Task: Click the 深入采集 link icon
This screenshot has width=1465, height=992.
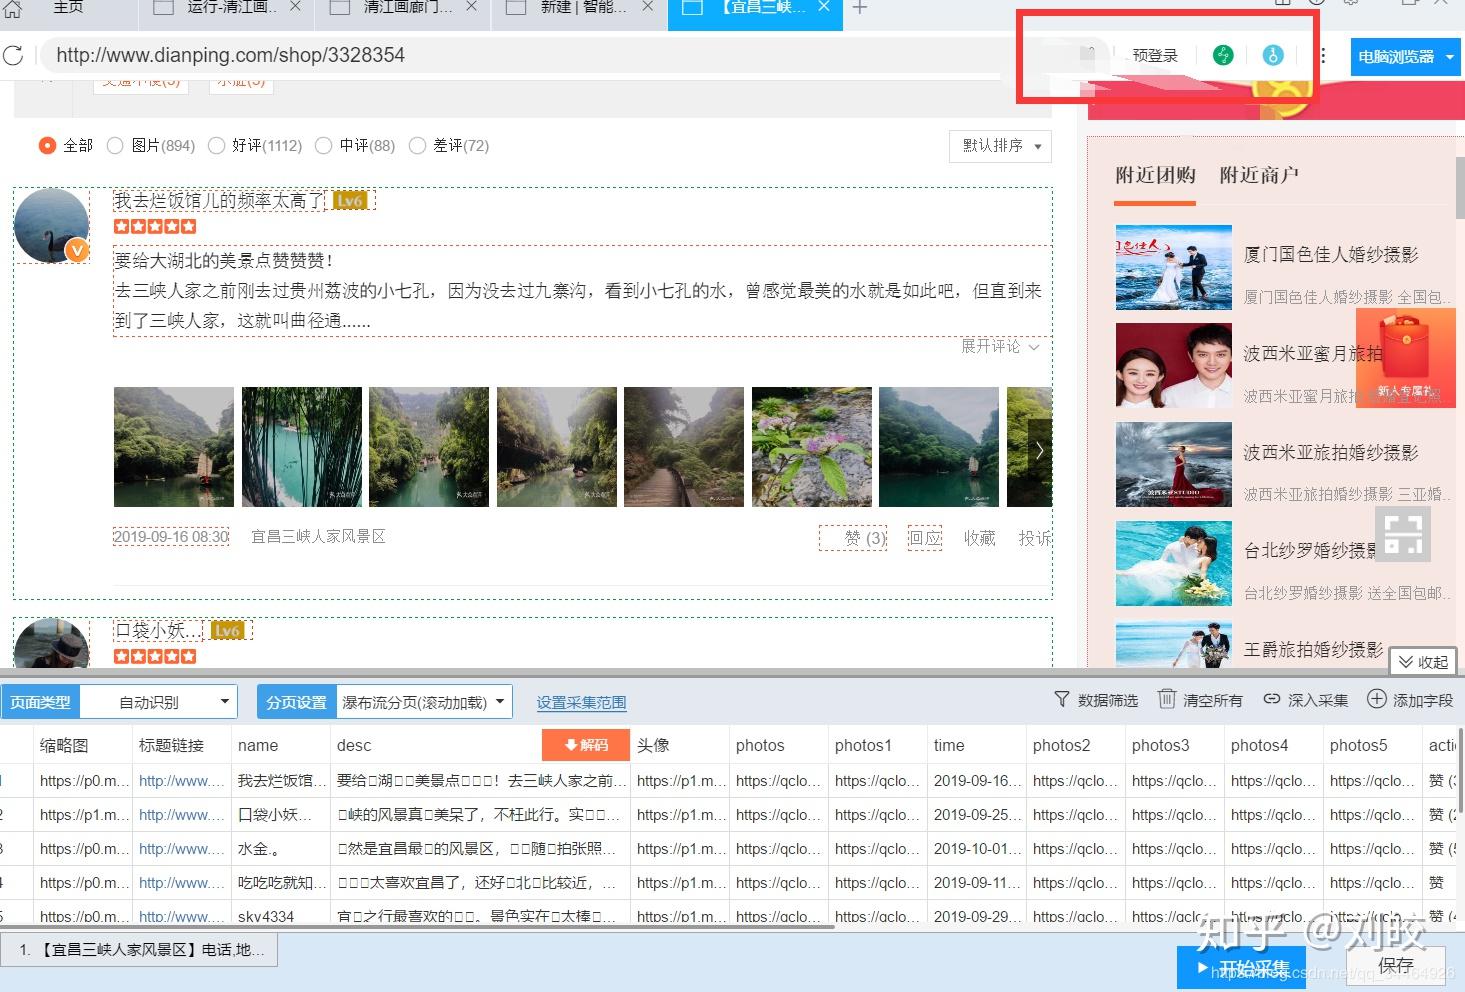Action: (x=1272, y=699)
